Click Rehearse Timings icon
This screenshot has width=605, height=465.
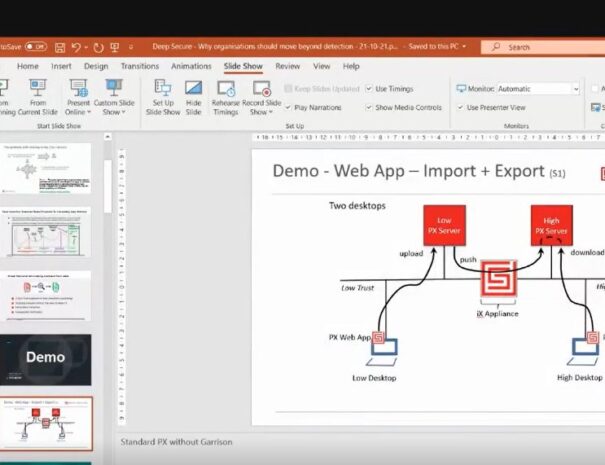point(226,88)
